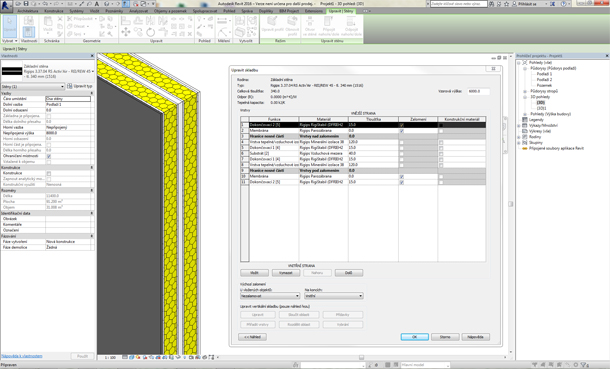Select the Podlaží 1 view in project browser
This screenshot has width=610, height=369.
[x=544, y=74]
